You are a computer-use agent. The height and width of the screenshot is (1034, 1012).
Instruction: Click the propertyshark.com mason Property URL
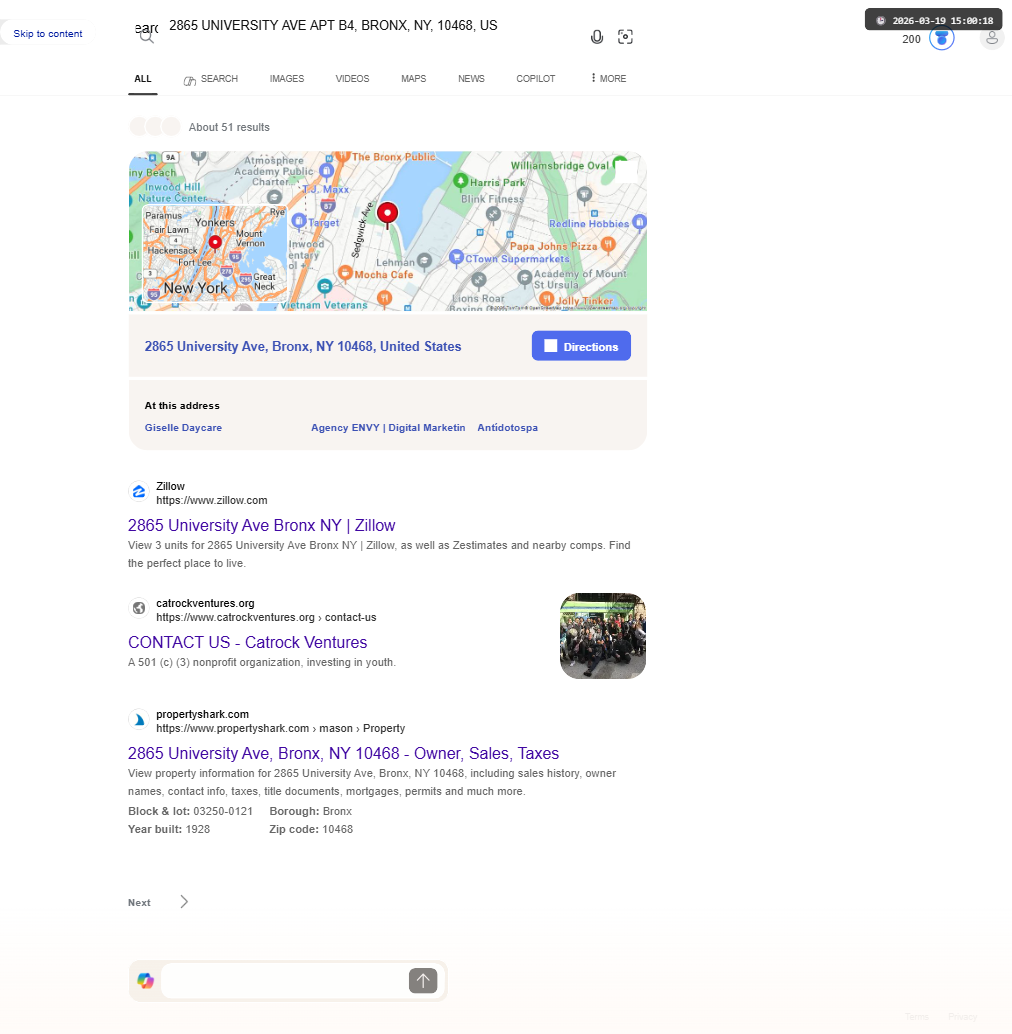(280, 728)
